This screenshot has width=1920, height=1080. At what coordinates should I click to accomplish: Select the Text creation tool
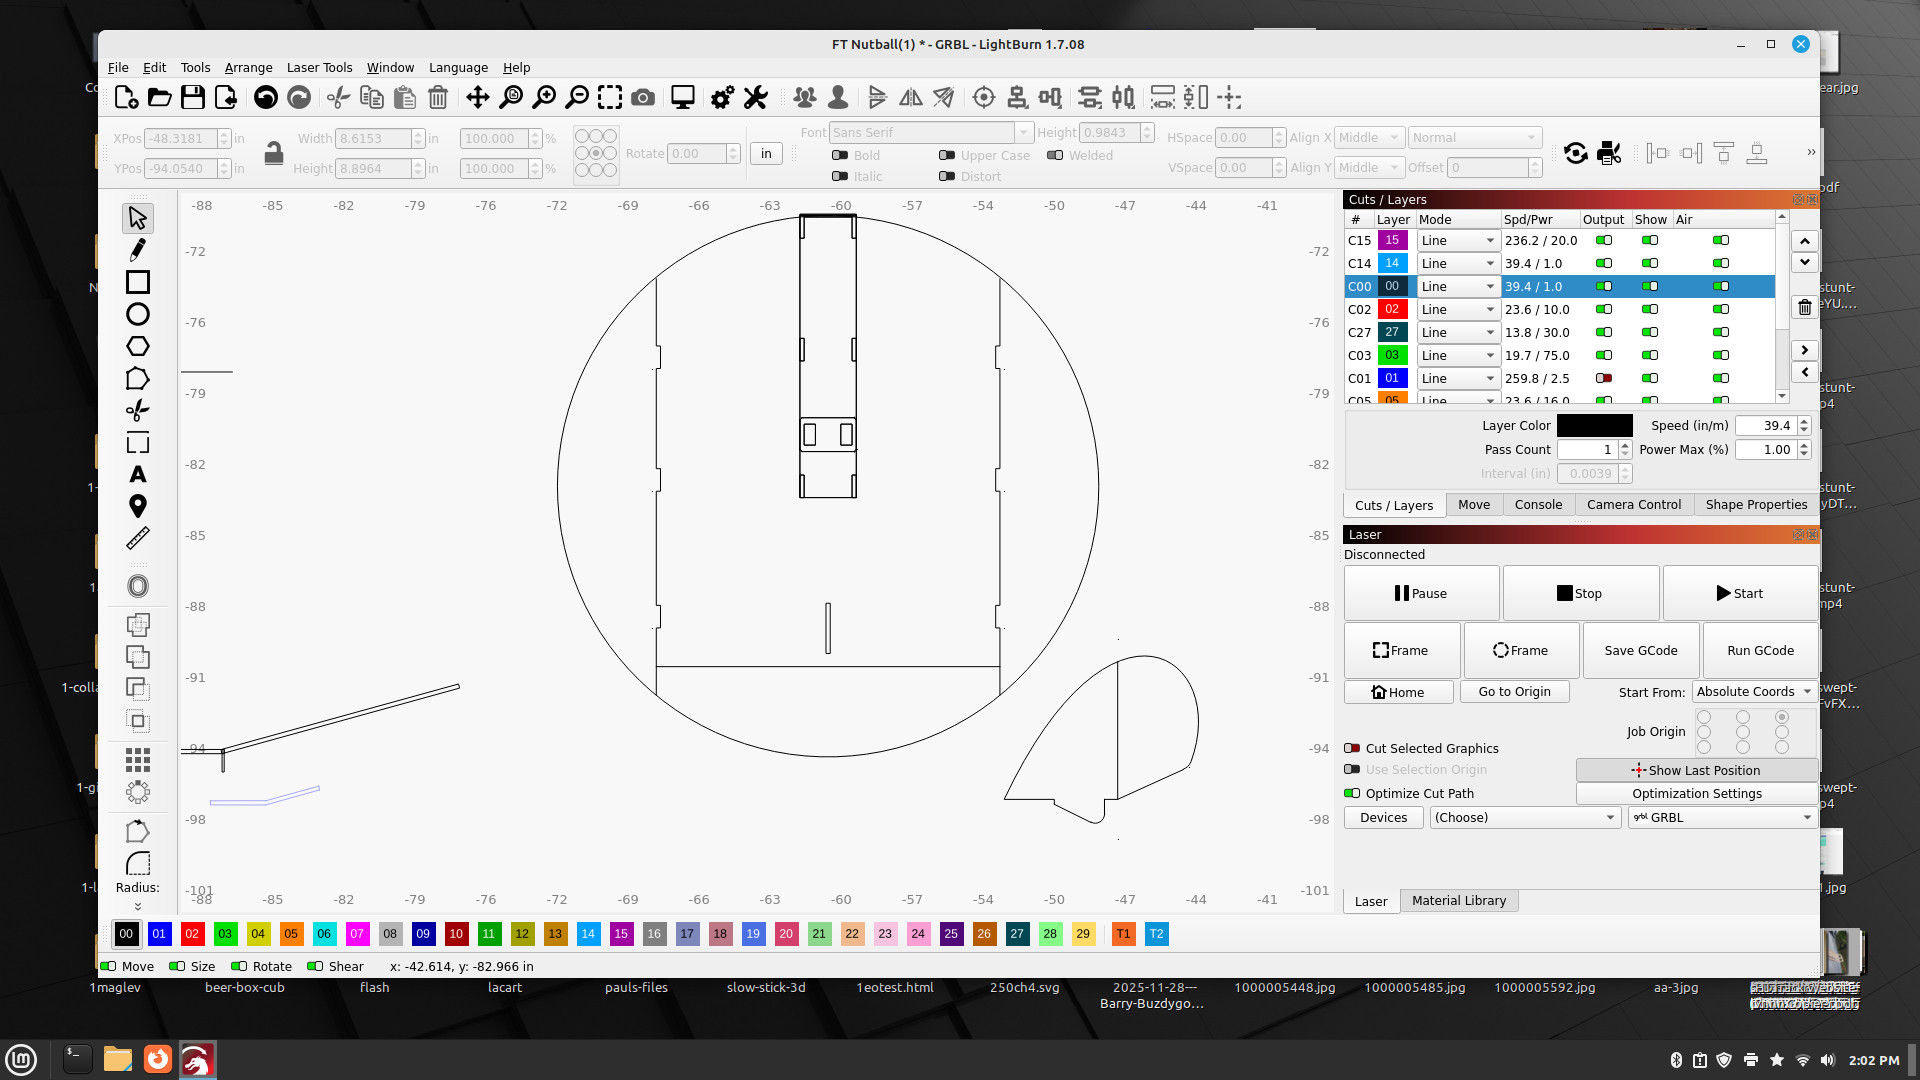point(138,474)
